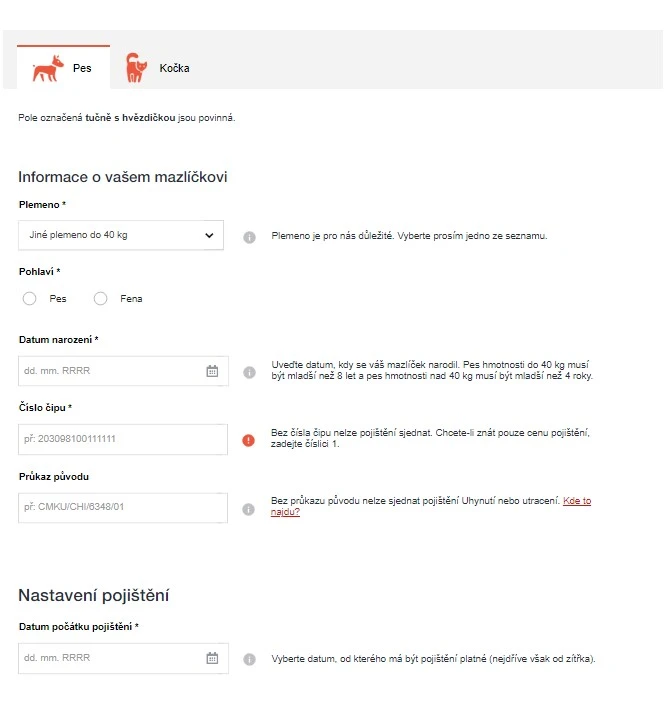Screen dimensions: 669x706
Task: Select the Pes radio button
Action: tap(30, 299)
